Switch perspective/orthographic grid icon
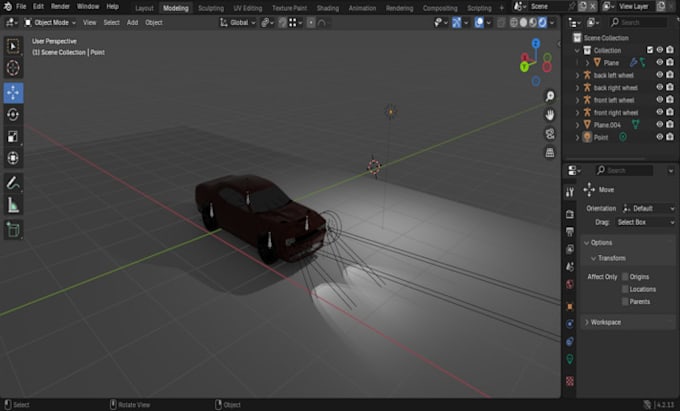 point(550,152)
